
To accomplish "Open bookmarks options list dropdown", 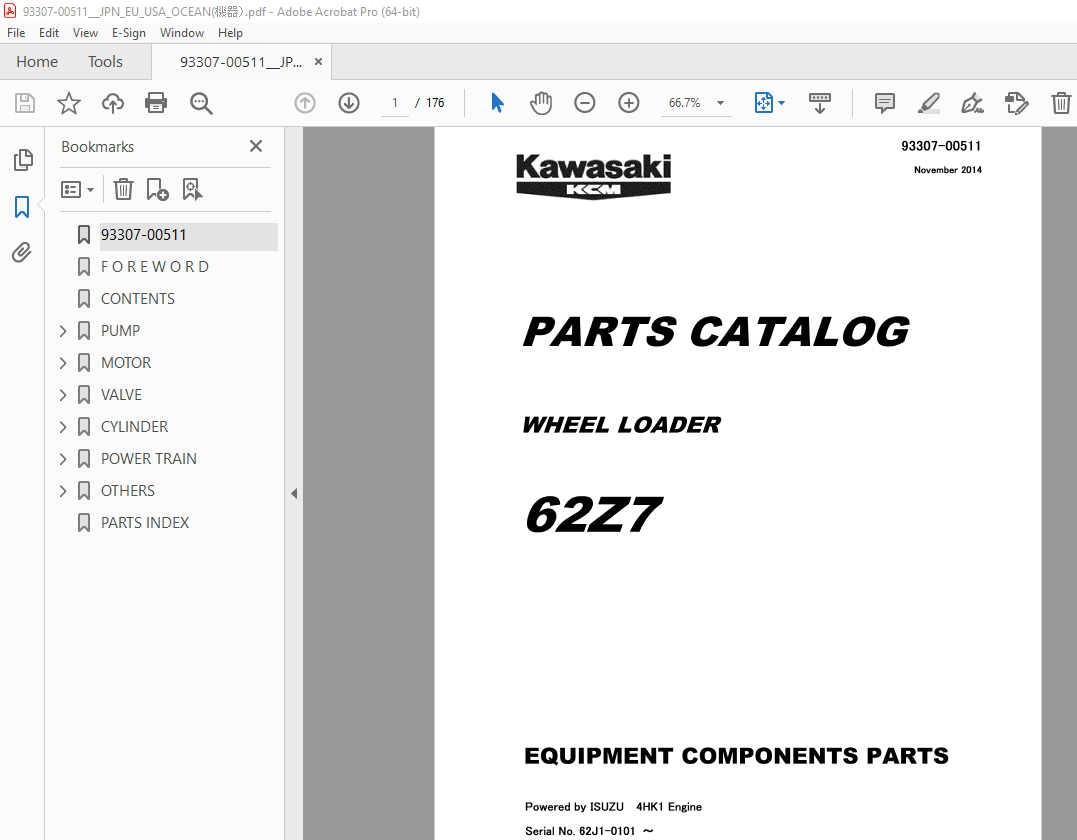I will click(78, 190).
